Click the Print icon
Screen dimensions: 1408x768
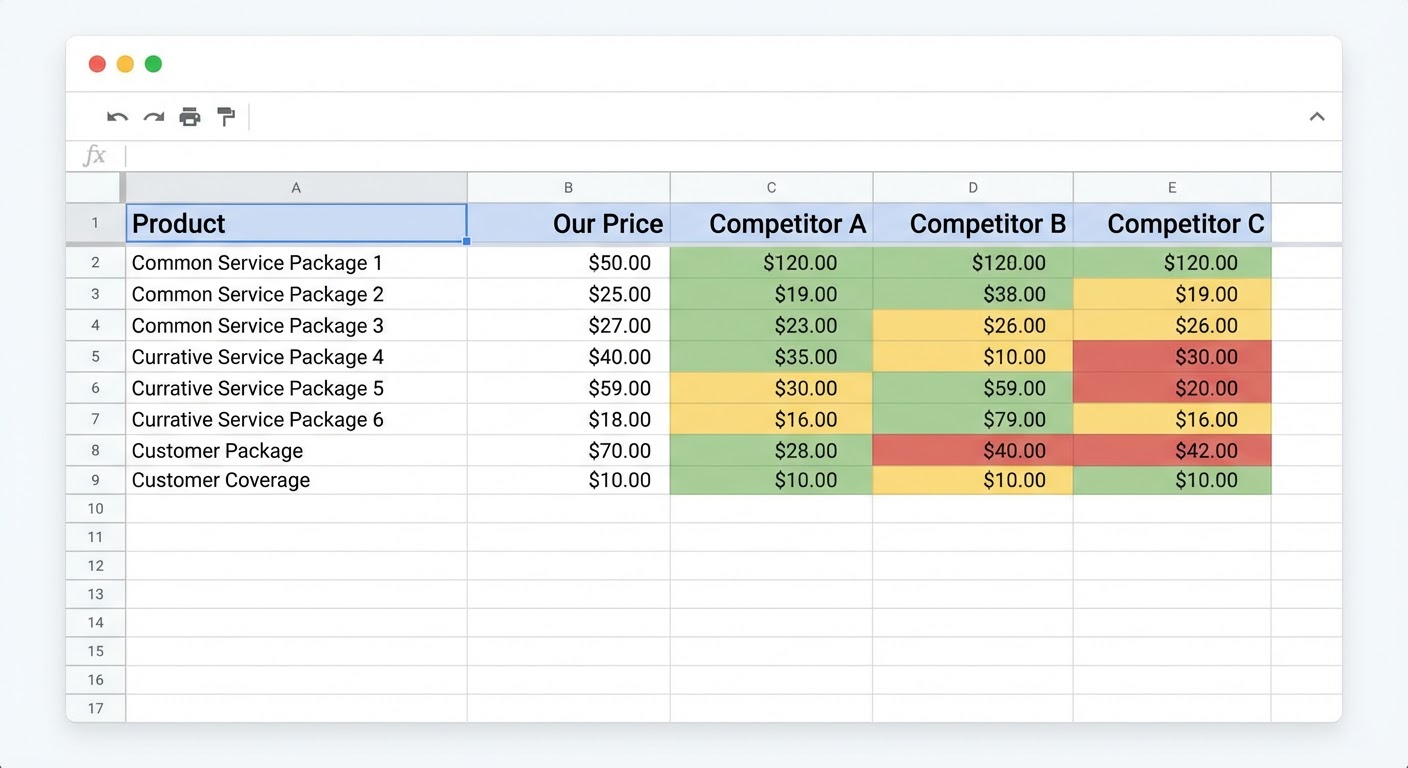tap(190, 117)
